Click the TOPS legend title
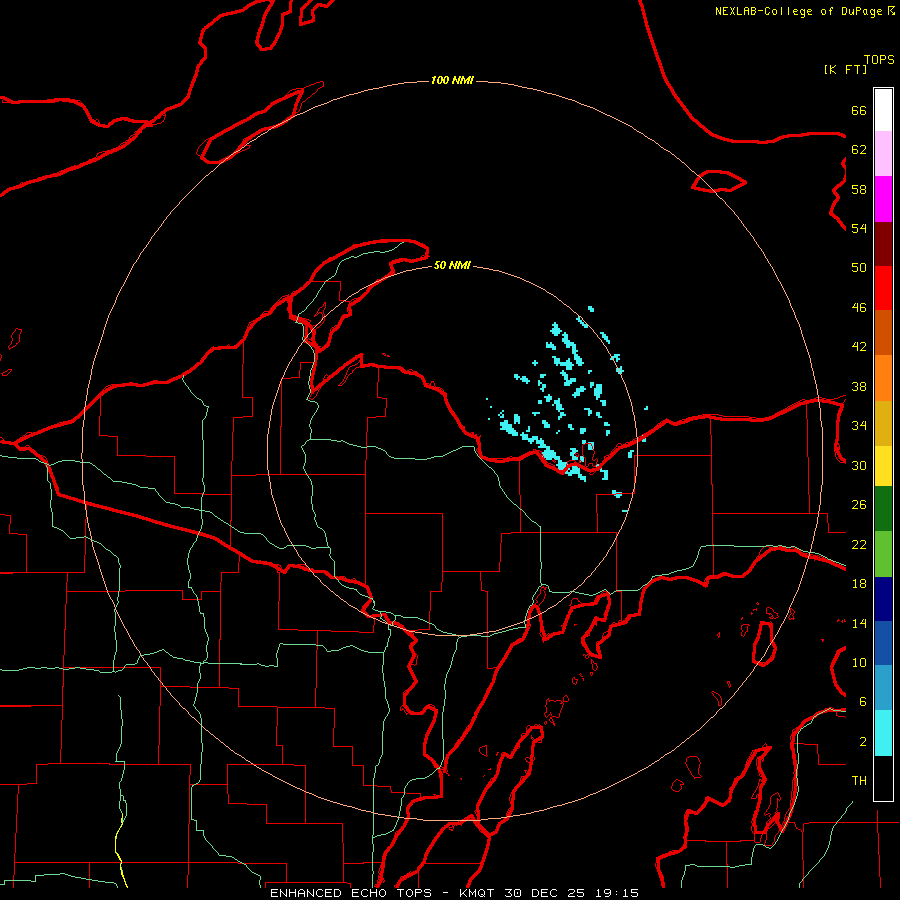900x900 pixels. coord(879,59)
